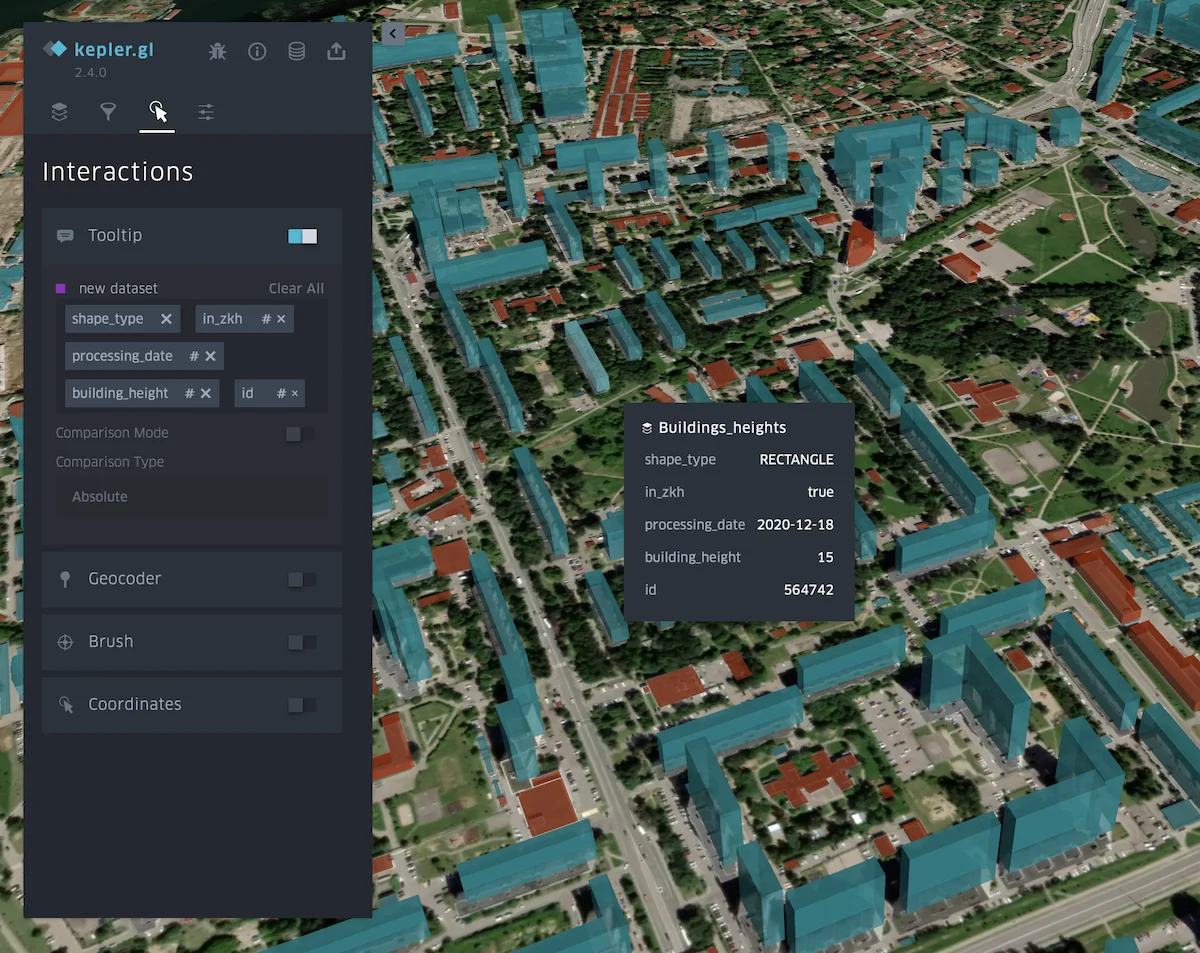Open the Absolute comparison type dropdown
Screen dimensions: 1200x953
click(192, 497)
